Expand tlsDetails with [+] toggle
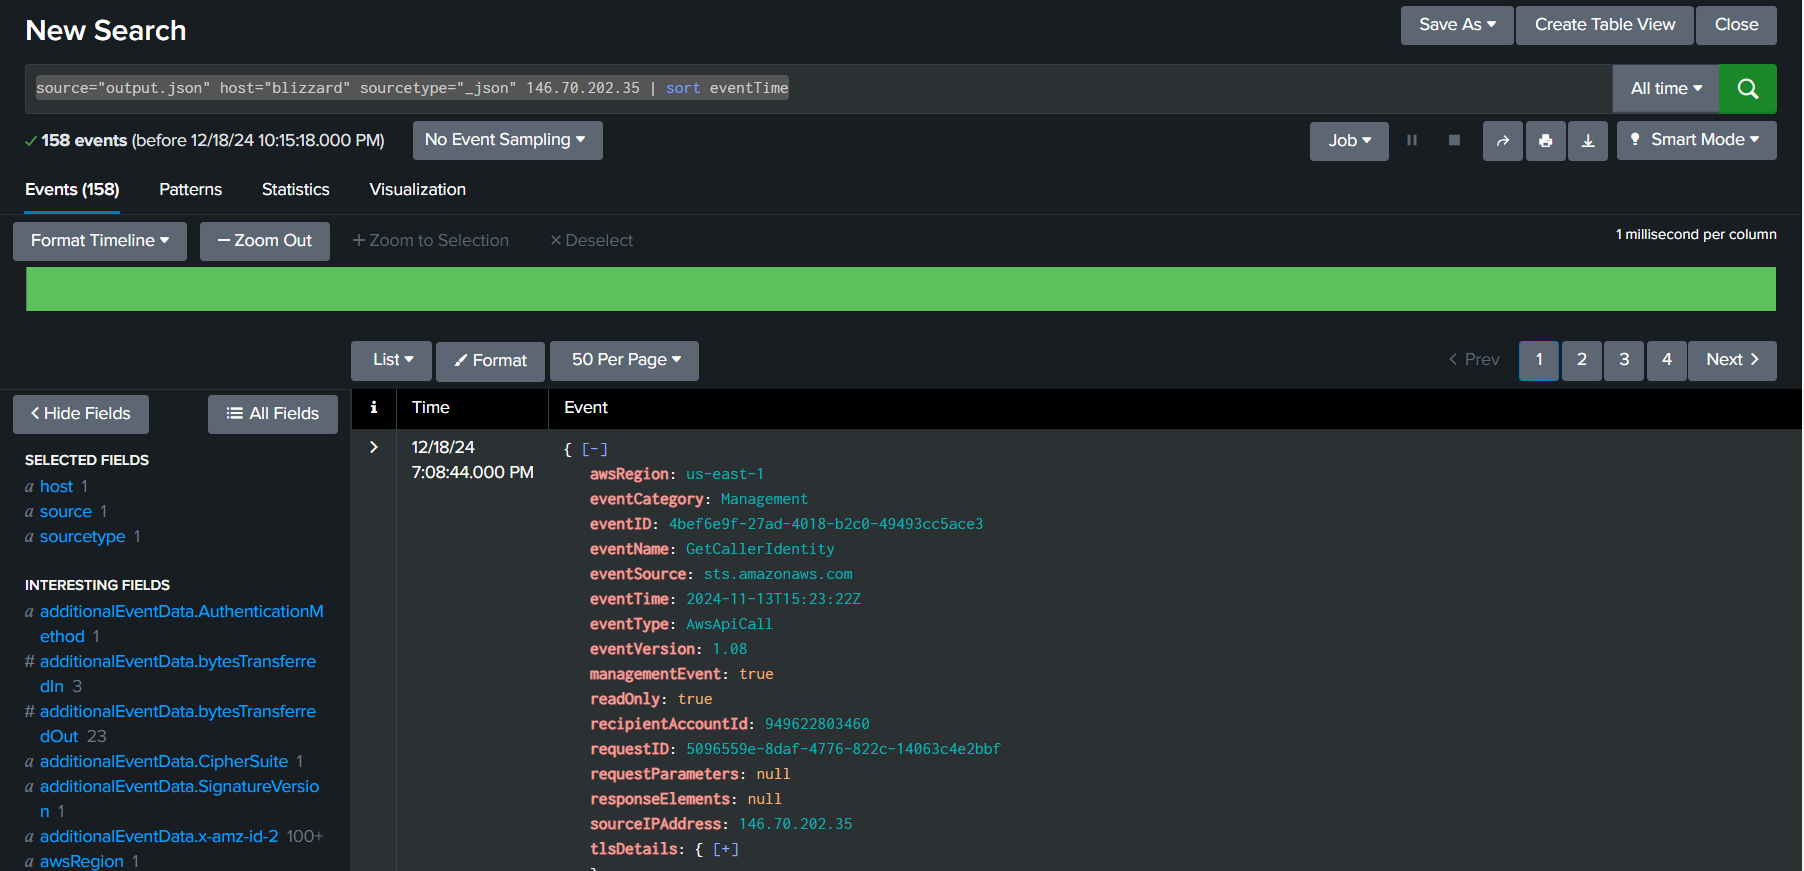The width and height of the screenshot is (1804, 871). pos(726,849)
